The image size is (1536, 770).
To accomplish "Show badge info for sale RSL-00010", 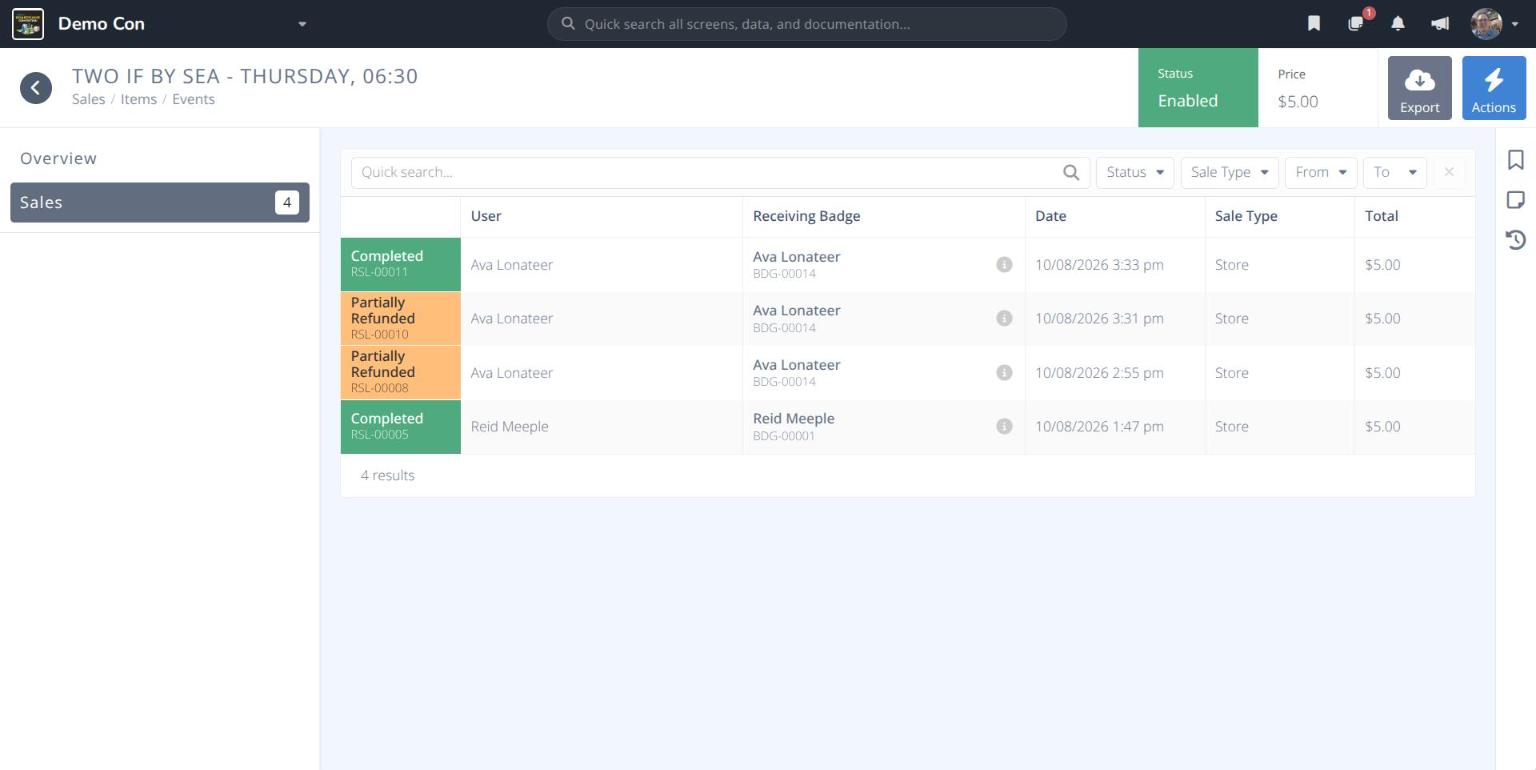I will (1004, 318).
